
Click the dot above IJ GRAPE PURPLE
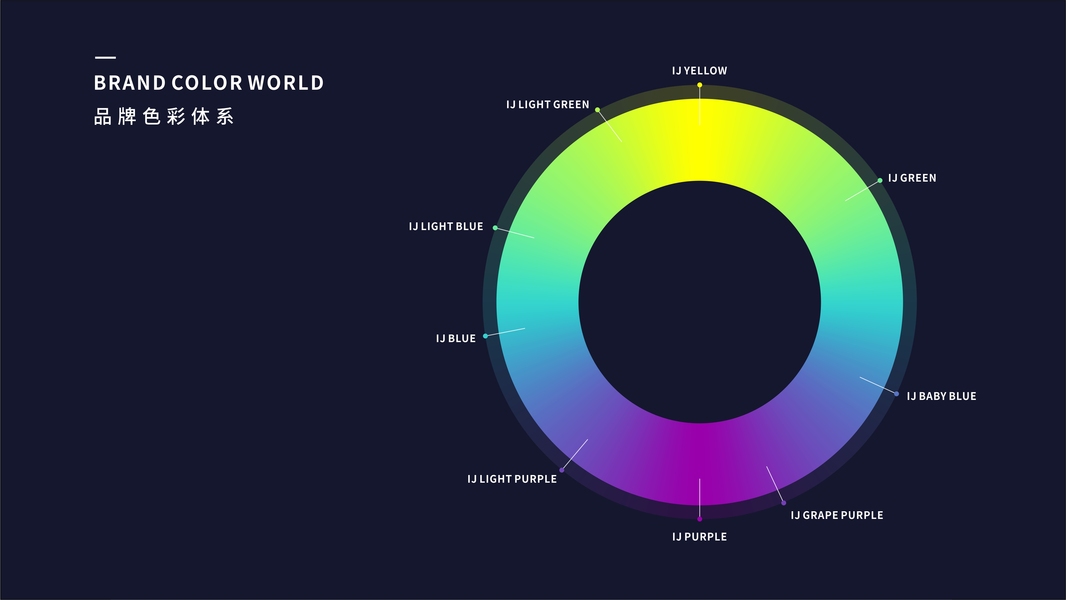pyautogui.click(x=784, y=503)
